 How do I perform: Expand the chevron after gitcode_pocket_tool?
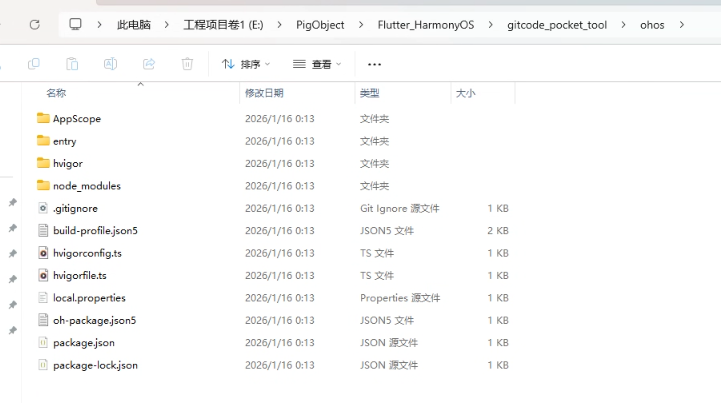click(623, 25)
